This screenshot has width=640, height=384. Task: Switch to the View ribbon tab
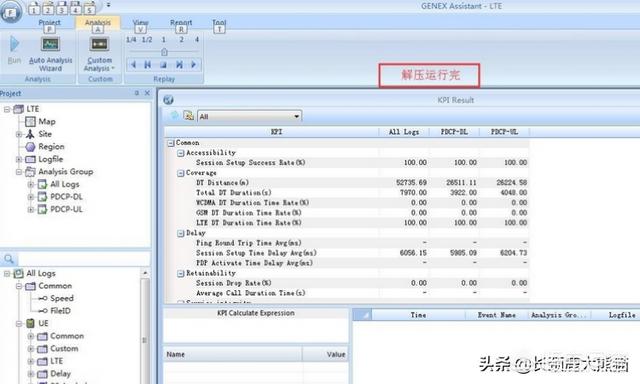point(140,23)
